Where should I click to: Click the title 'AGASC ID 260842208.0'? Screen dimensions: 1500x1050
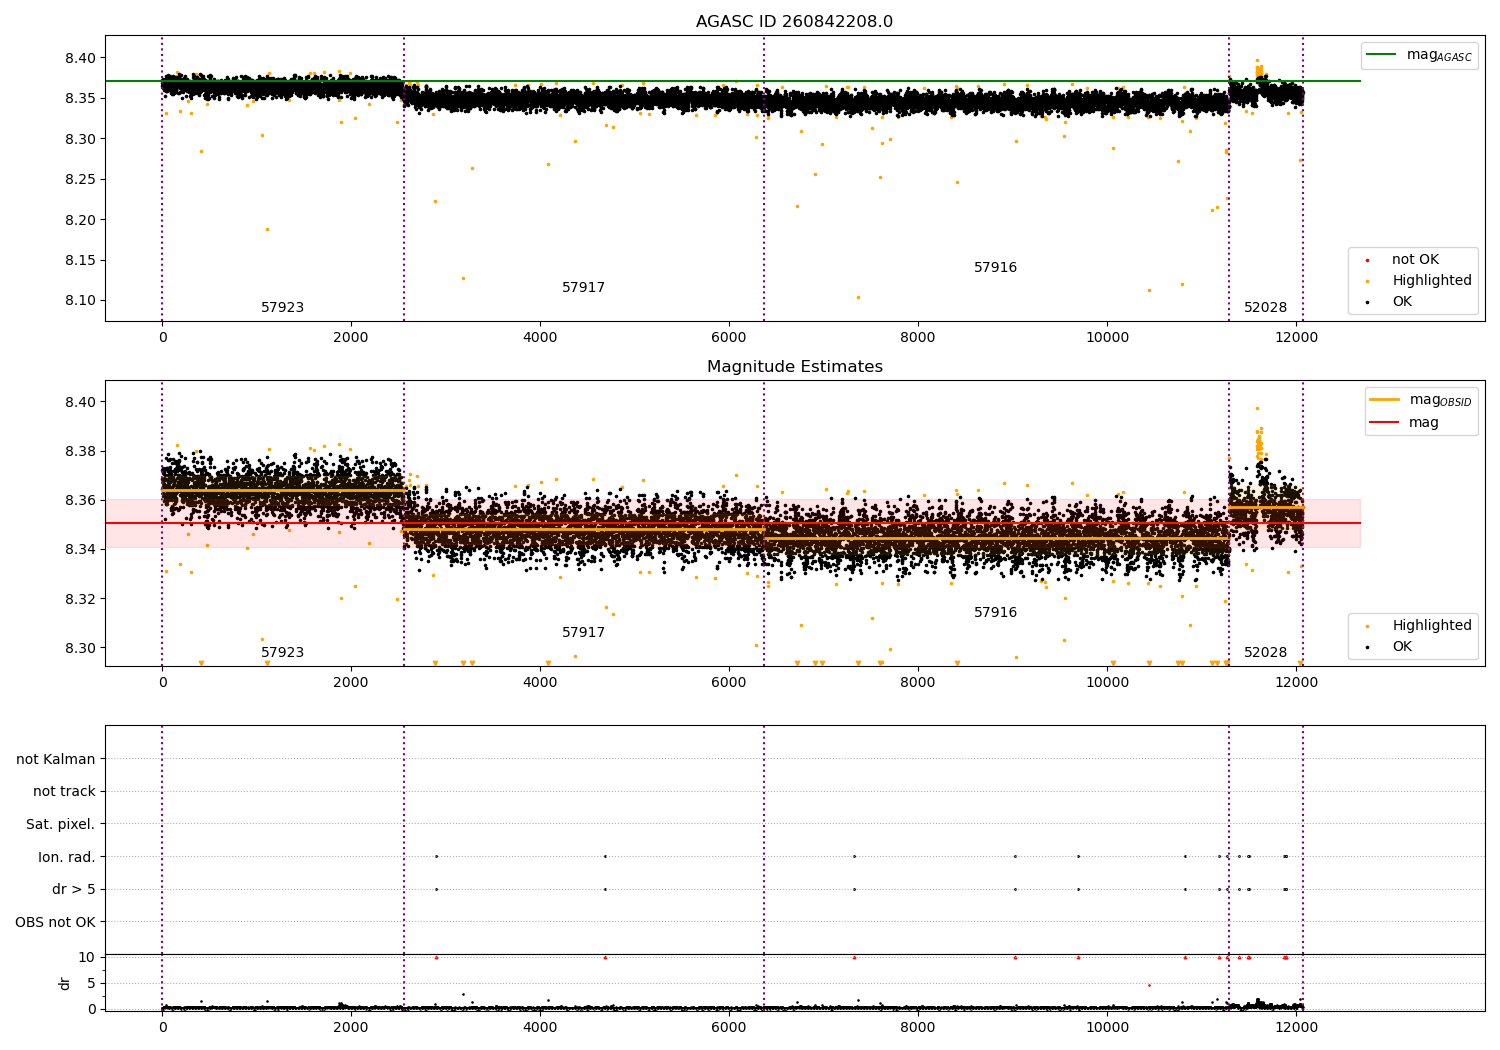(794, 22)
